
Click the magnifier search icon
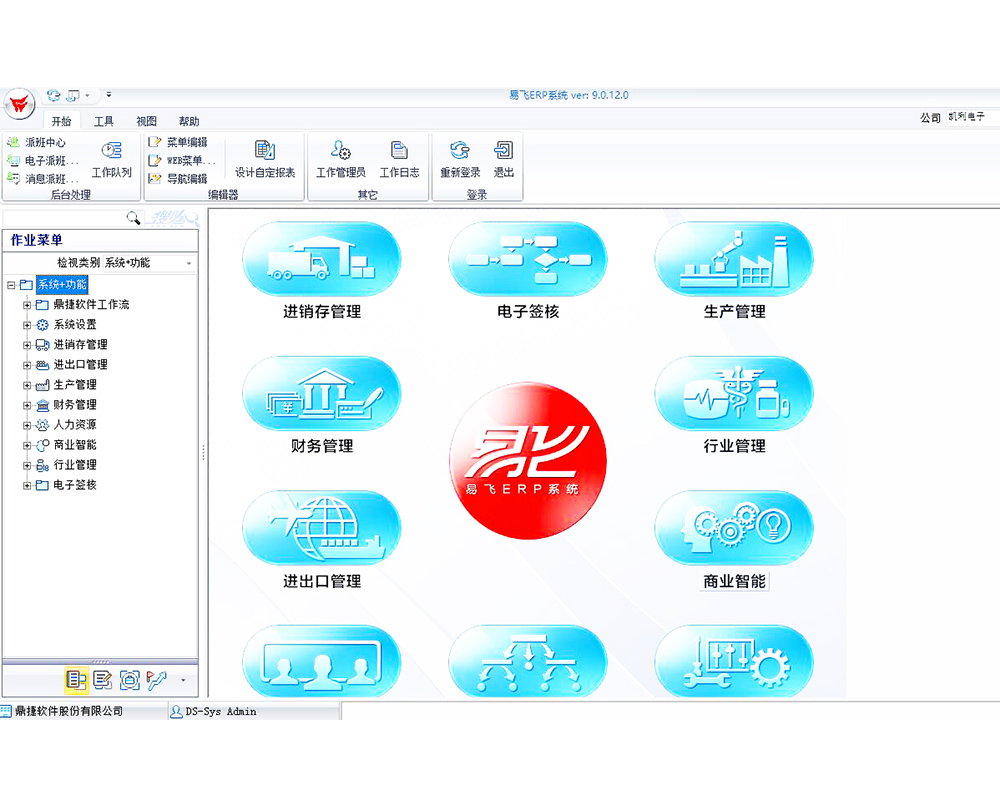point(133,218)
